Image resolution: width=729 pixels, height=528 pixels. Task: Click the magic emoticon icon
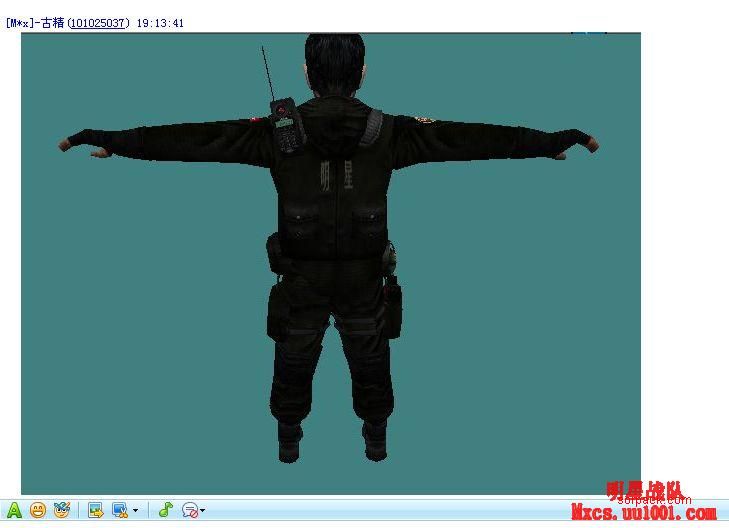(62, 510)
